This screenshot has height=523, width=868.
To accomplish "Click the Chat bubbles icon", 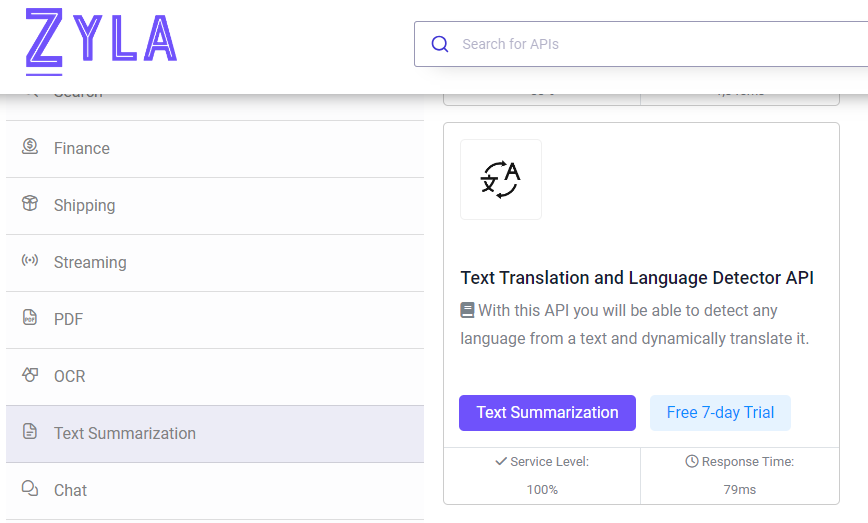I will point(30,489).
